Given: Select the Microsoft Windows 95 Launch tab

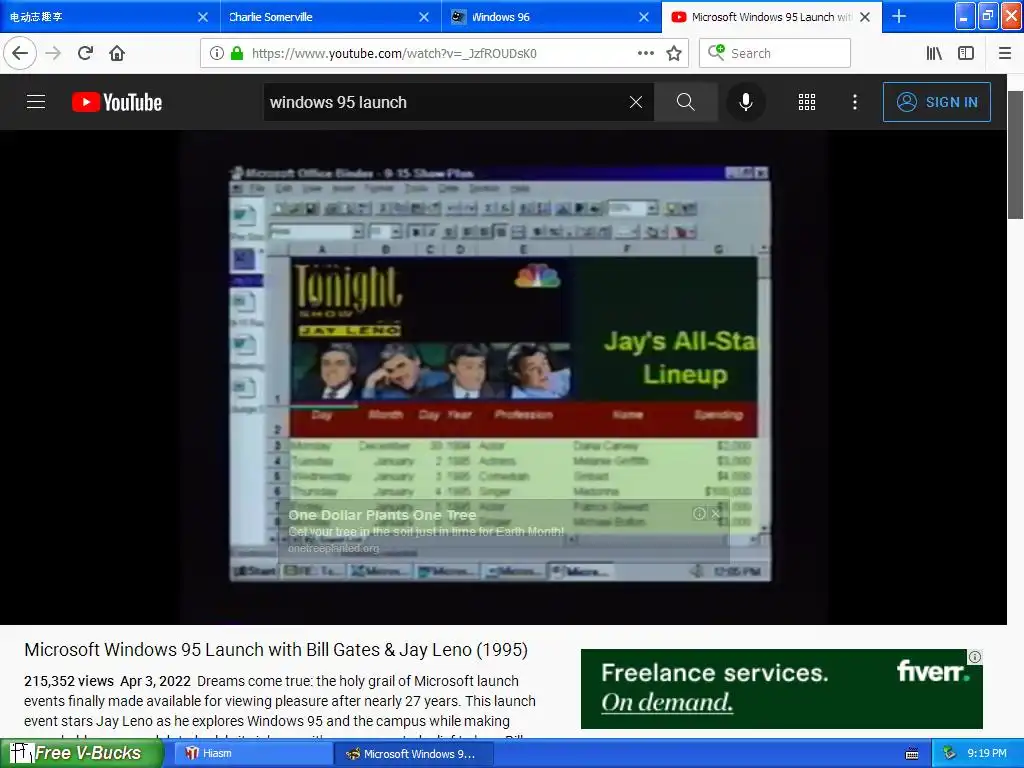Looking at the screenshot, I should [761, 17].
